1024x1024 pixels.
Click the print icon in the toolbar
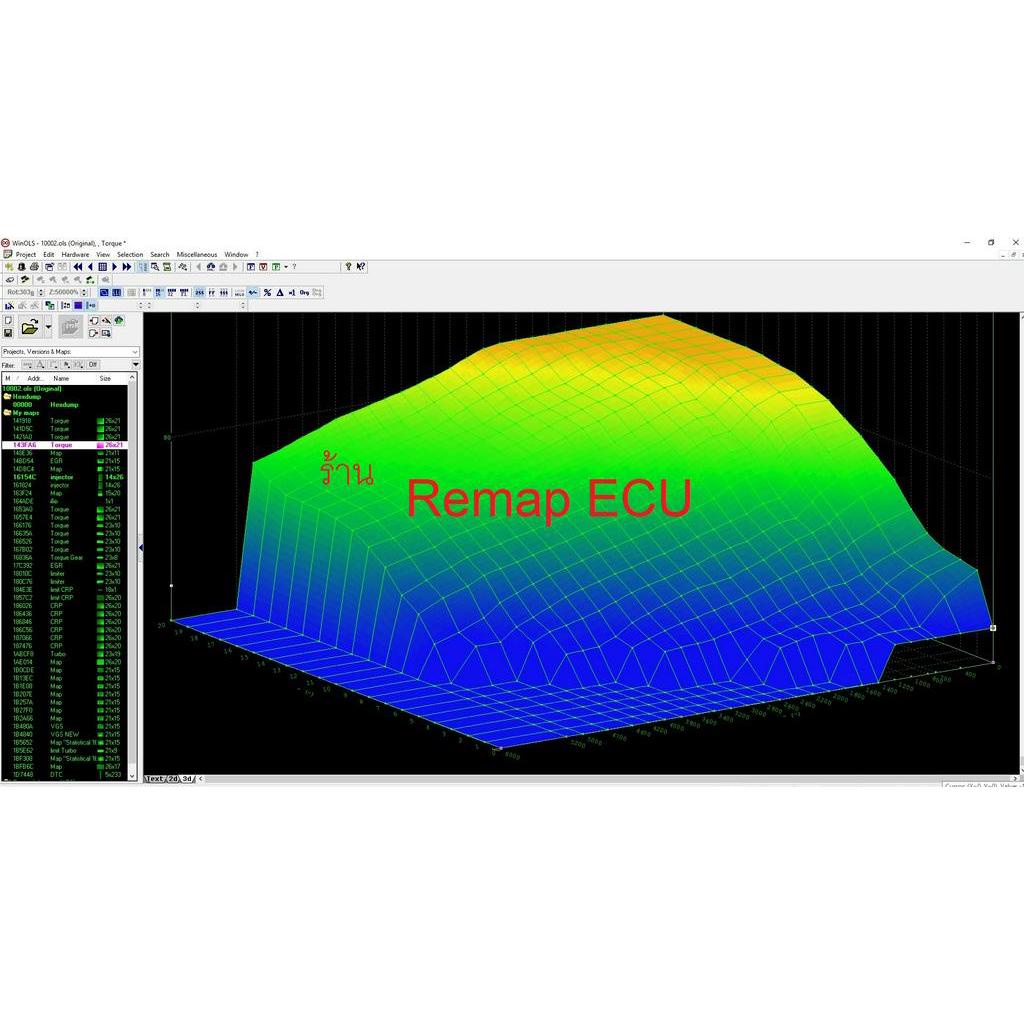pos(34,267)
